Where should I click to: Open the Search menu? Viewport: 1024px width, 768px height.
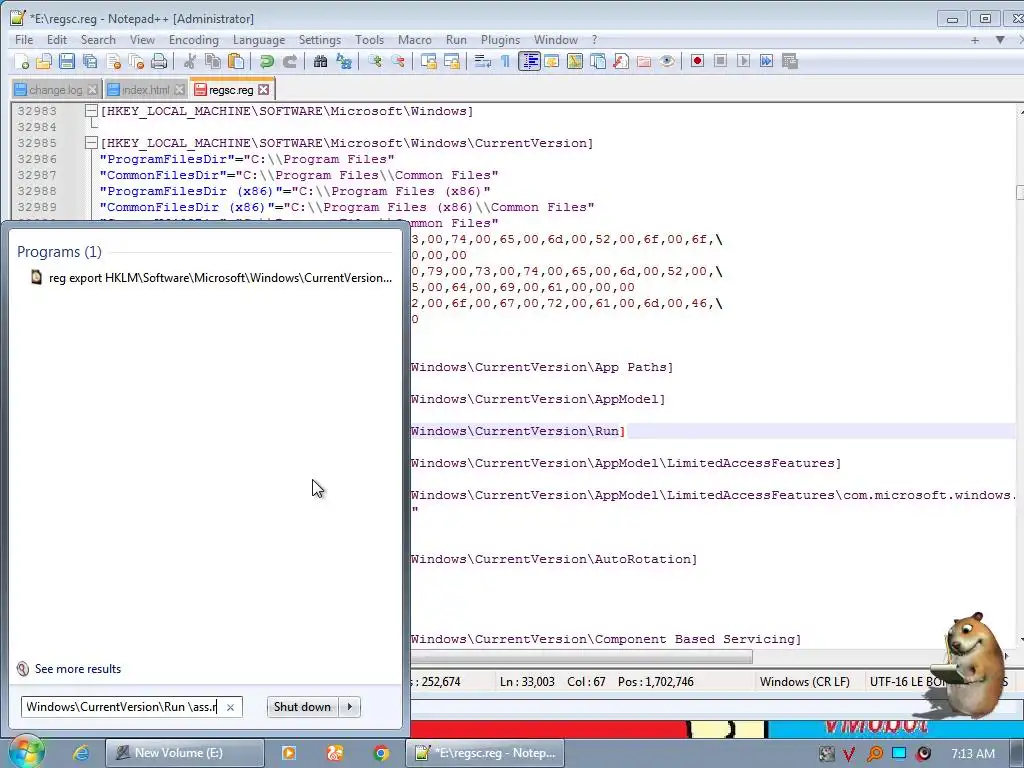tap(98, 40)
